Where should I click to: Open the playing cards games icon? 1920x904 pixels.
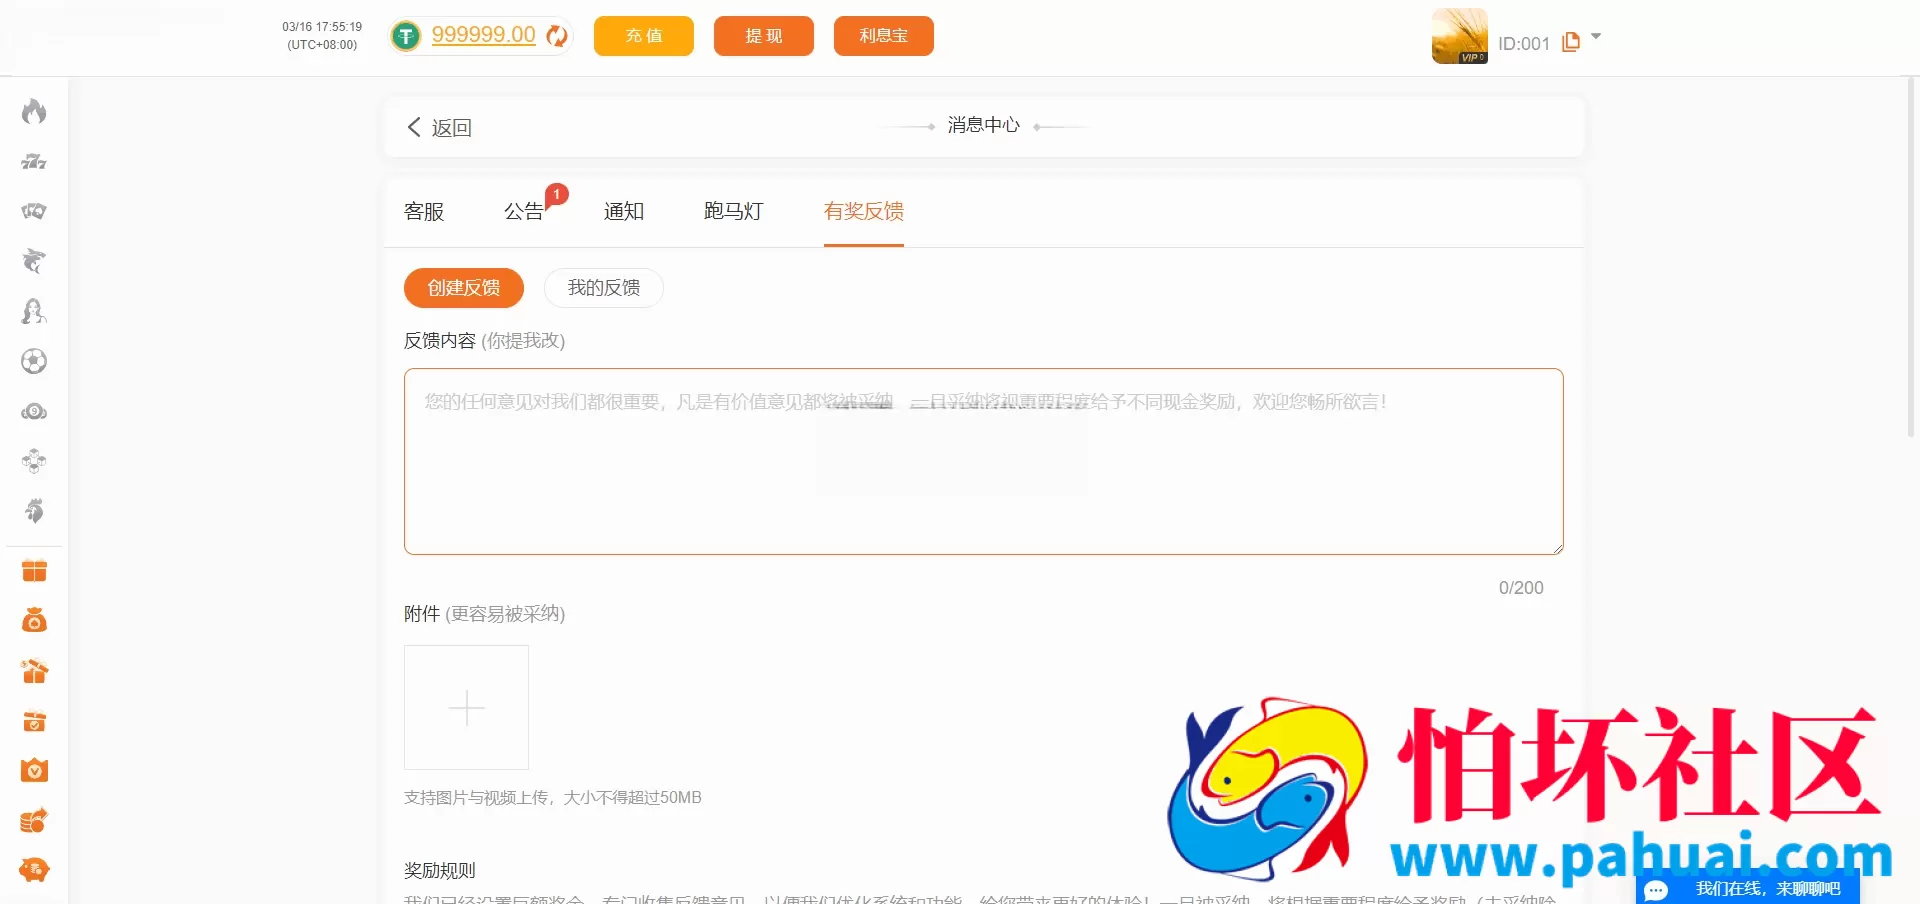[34, 211]
